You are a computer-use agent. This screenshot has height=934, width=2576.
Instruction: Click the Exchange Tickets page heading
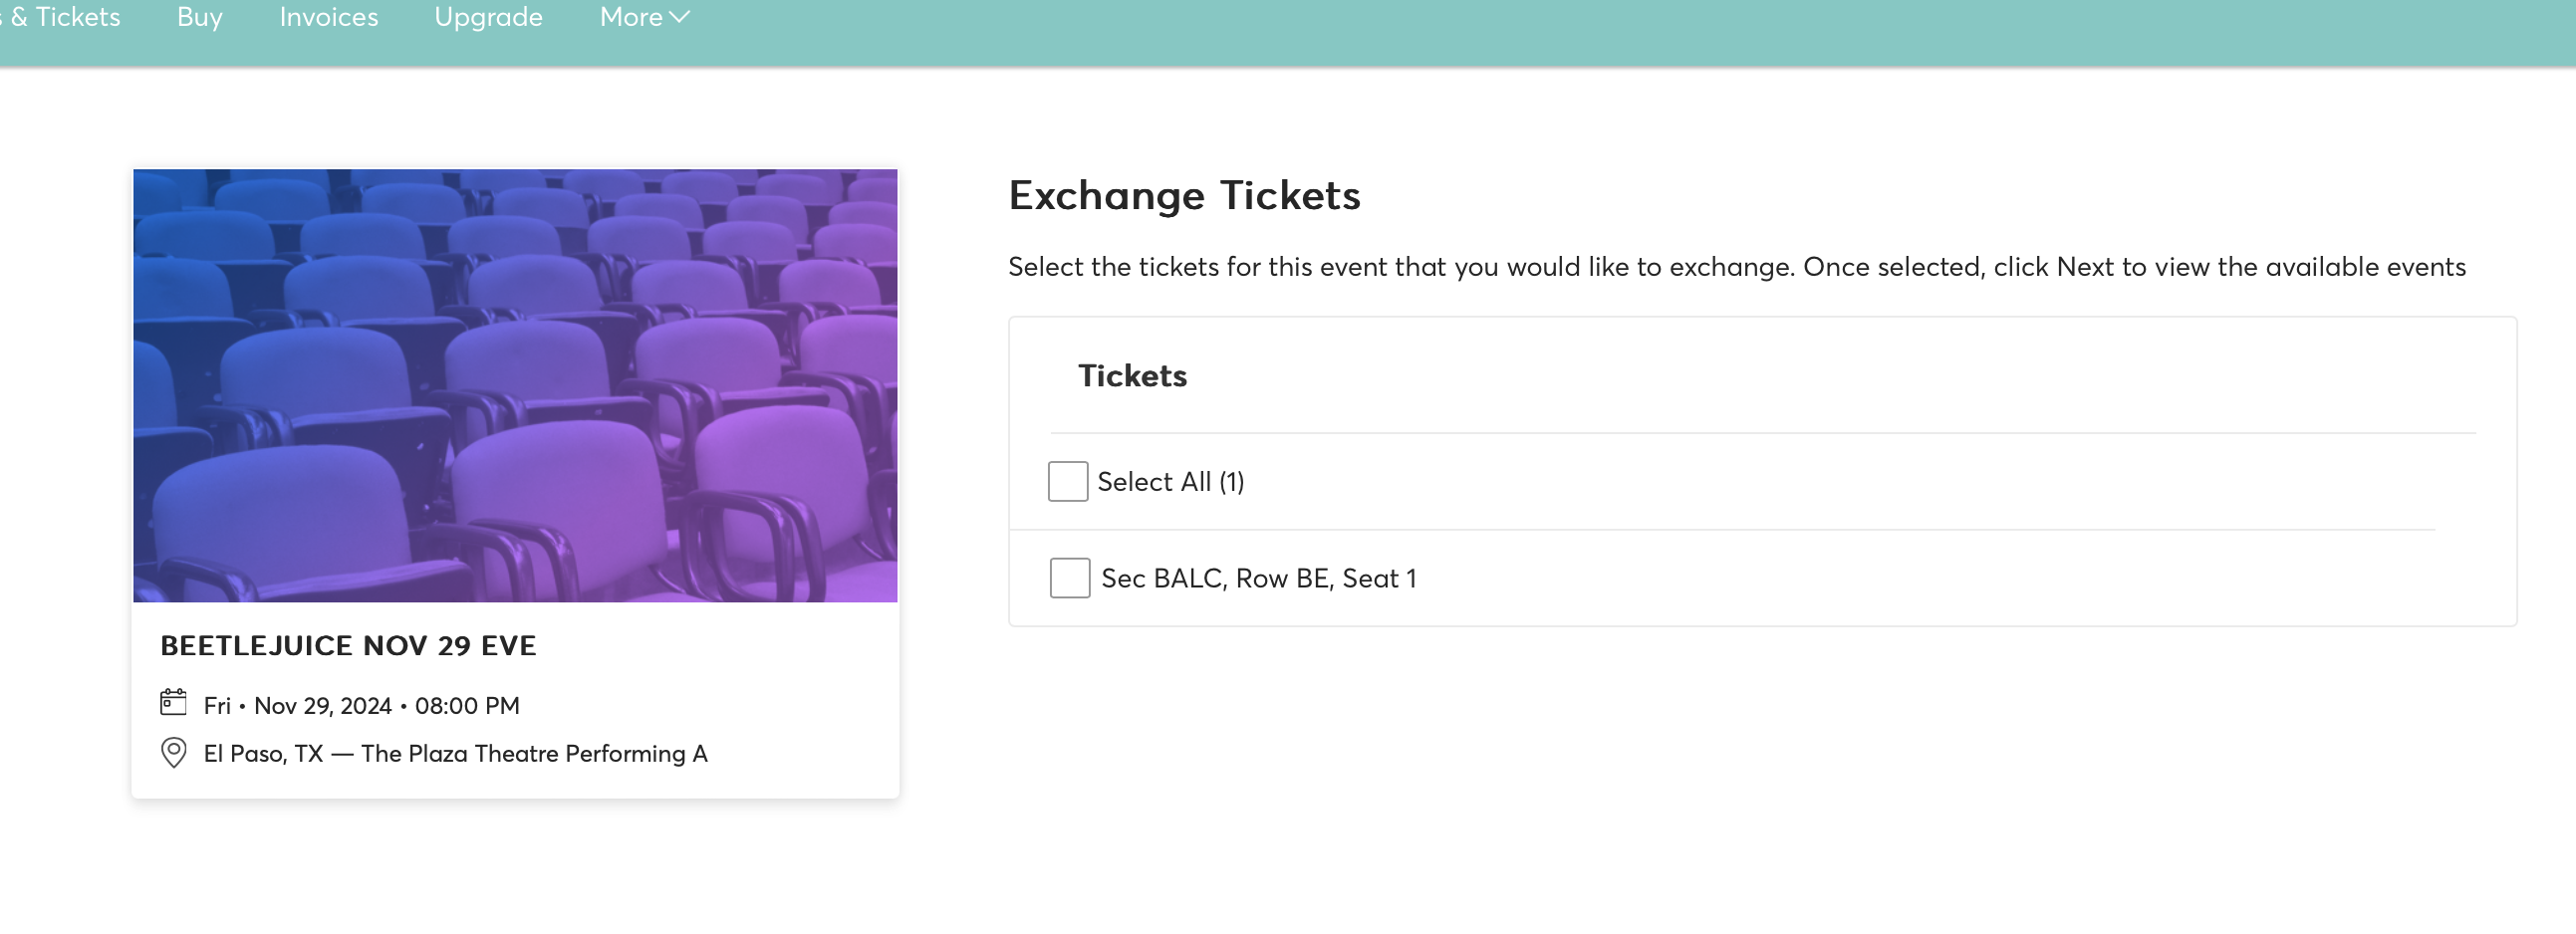pos(1184,195)
